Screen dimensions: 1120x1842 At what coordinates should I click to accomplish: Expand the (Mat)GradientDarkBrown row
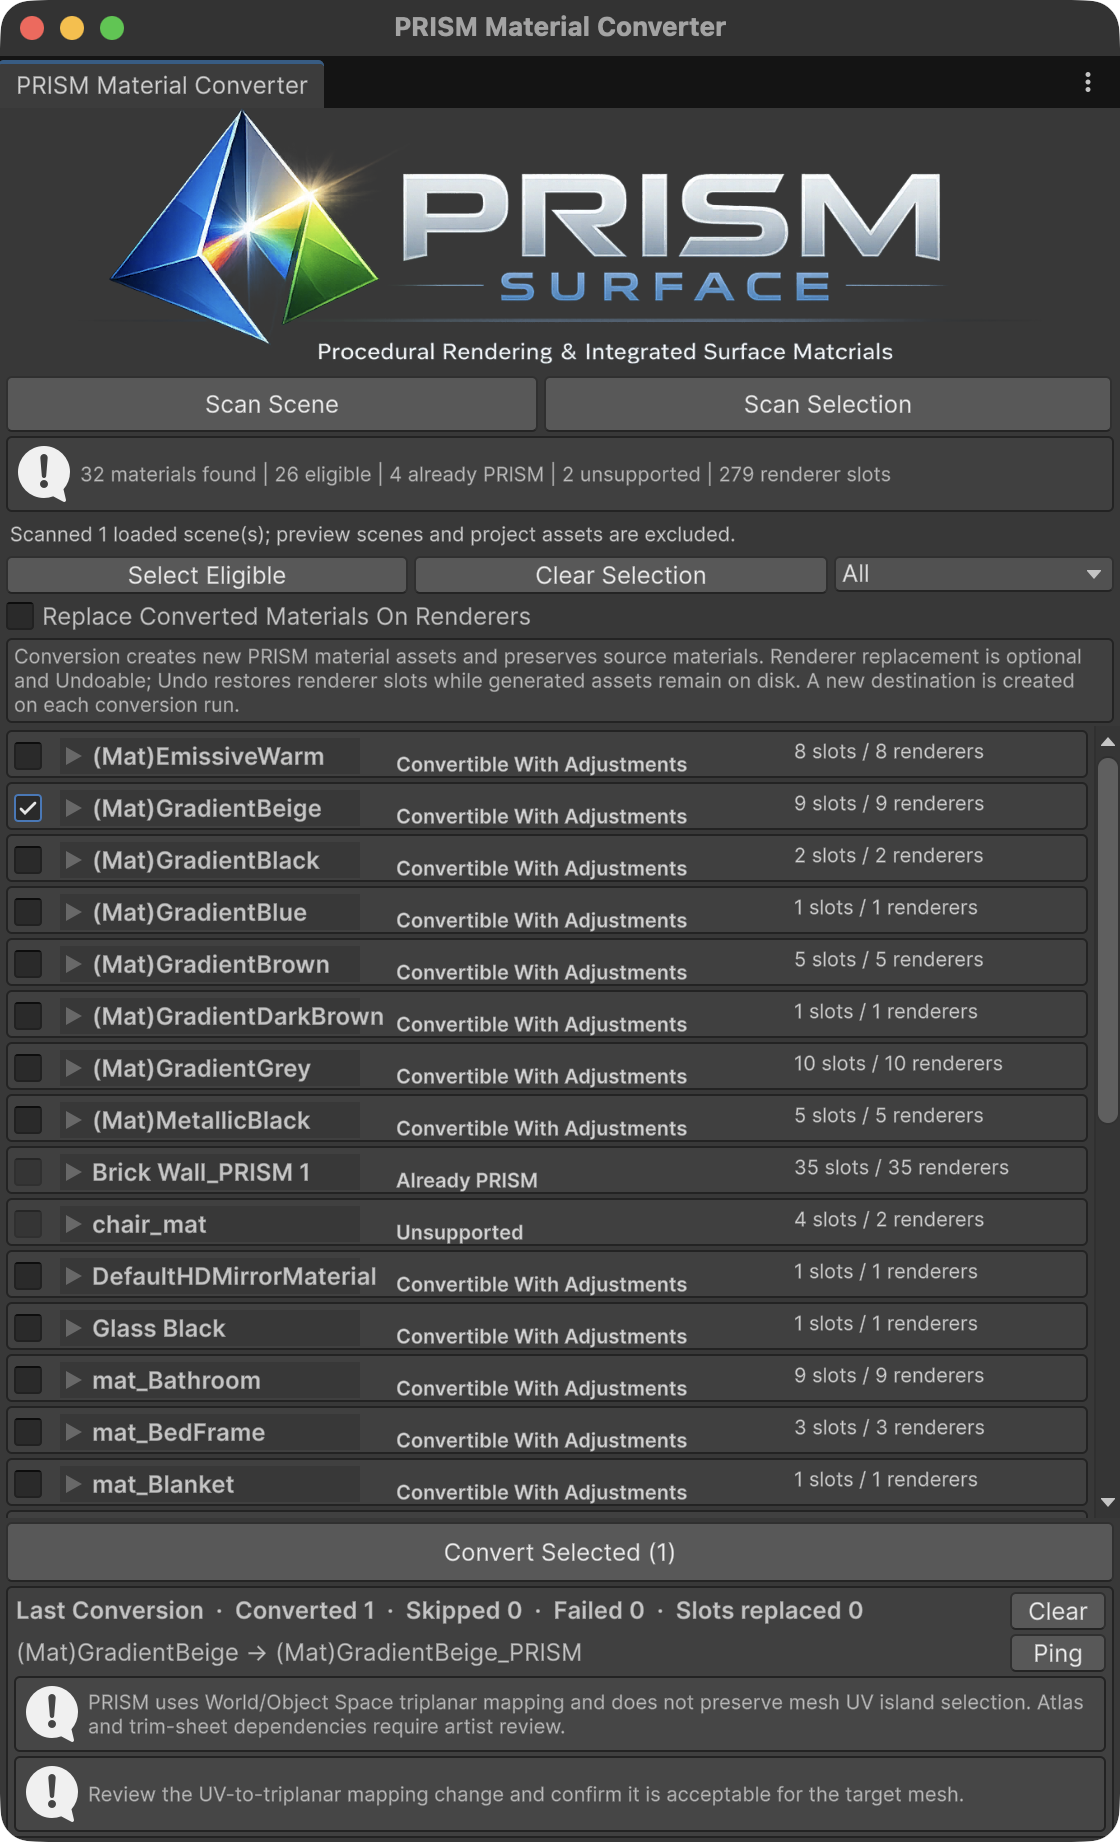73,1016
